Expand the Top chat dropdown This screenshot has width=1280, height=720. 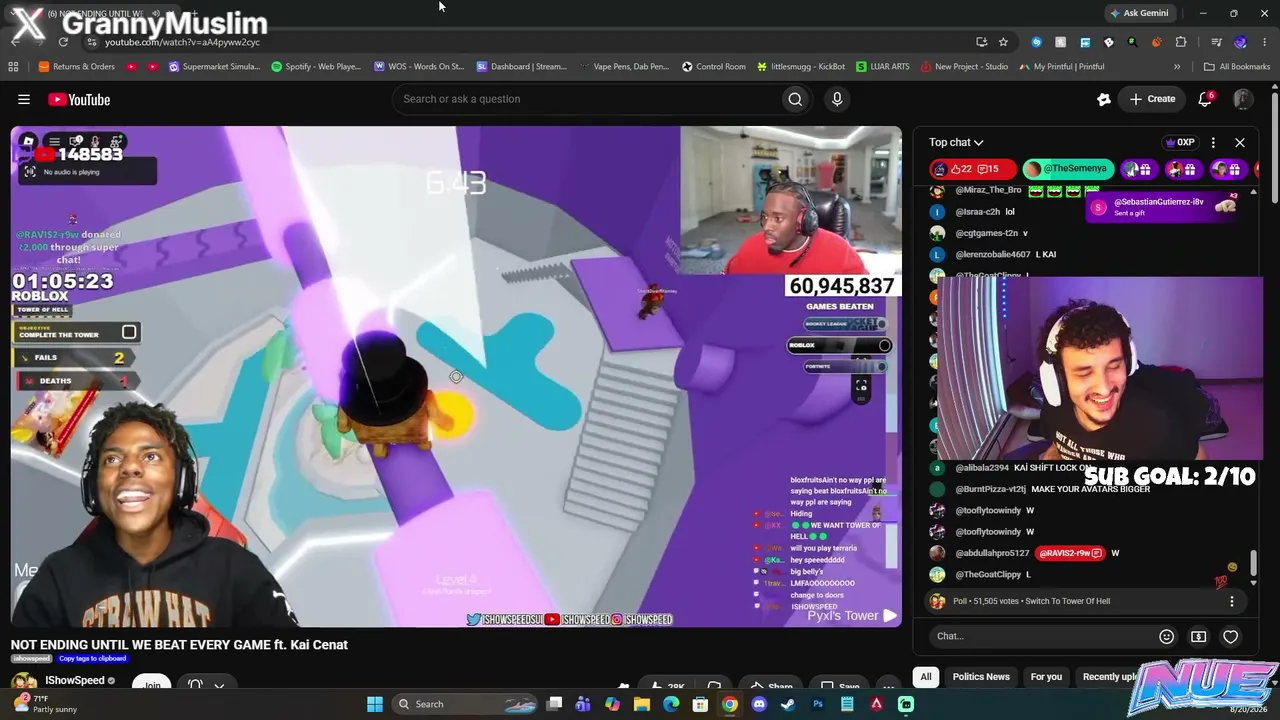point(956,142)
